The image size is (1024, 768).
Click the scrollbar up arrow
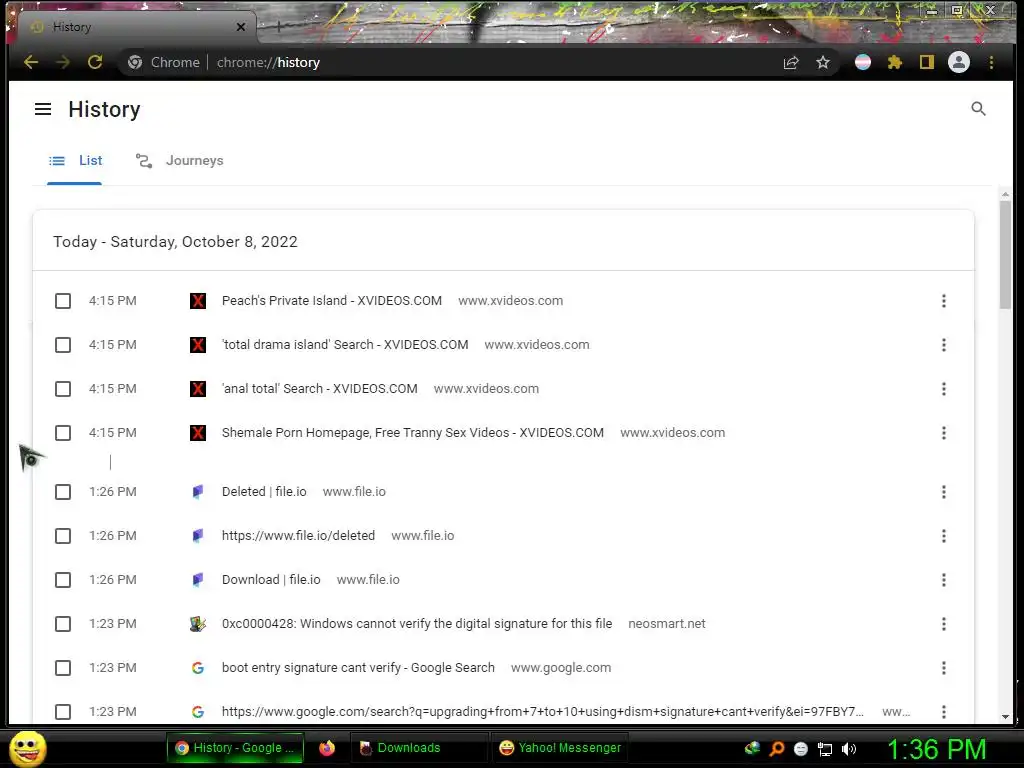(x=1005, y=195)
